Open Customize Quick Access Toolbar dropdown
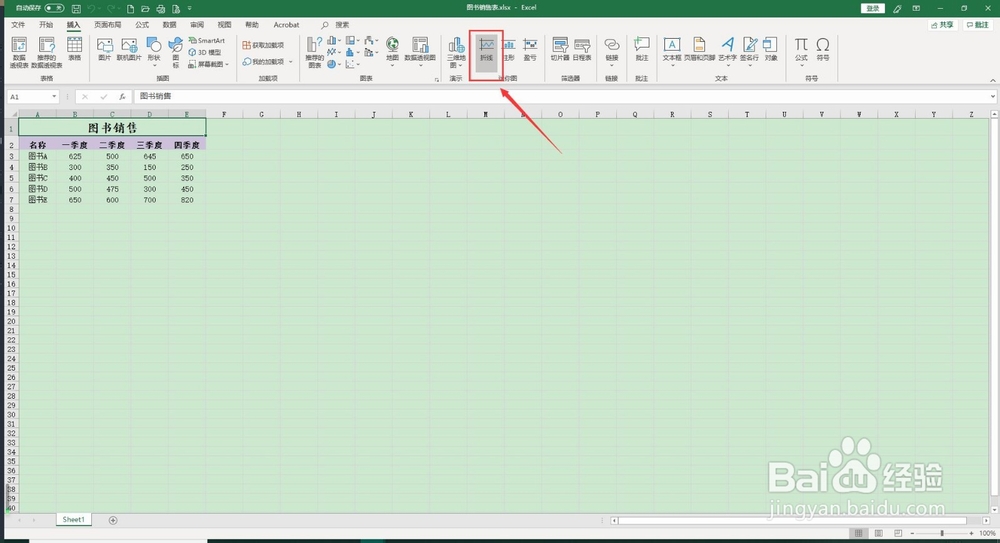1000x543 pixels. [189, 8]
